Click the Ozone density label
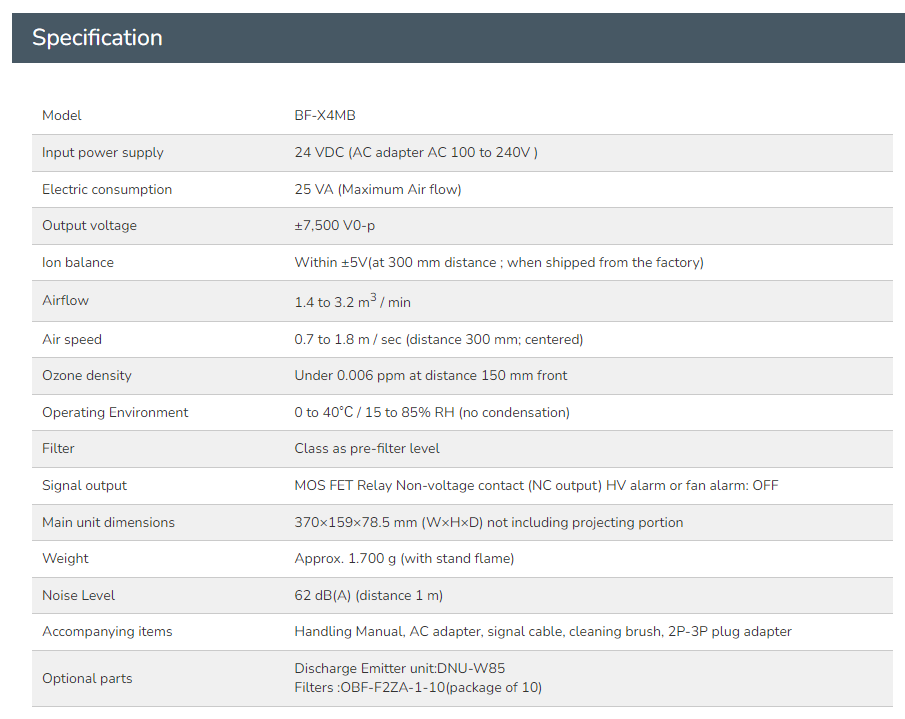905x719 pixels. (87, 376)
